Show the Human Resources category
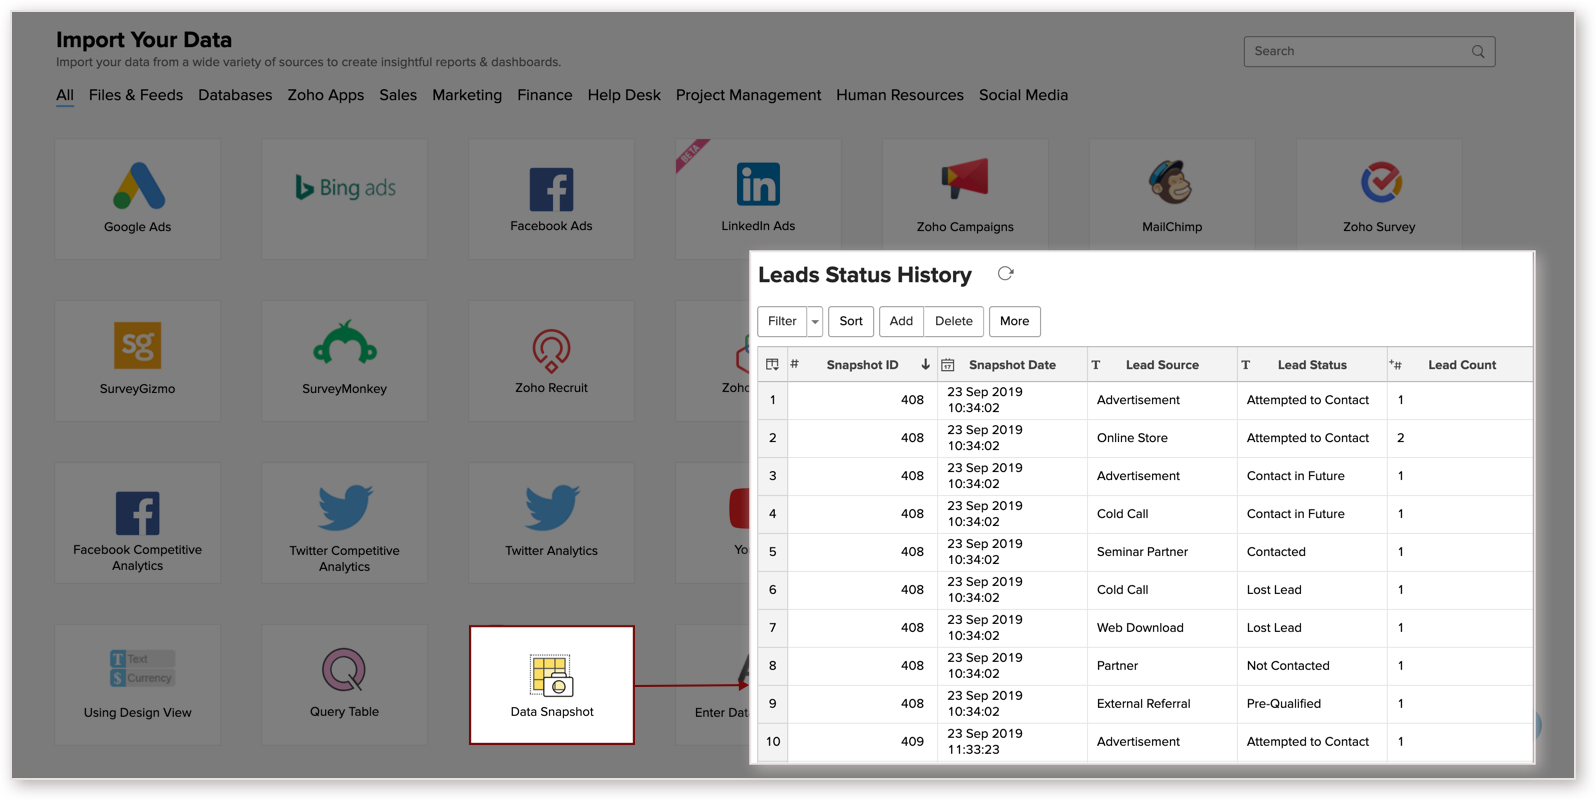Viewport: 1596px width, 800px height. (x=900, y=95)
